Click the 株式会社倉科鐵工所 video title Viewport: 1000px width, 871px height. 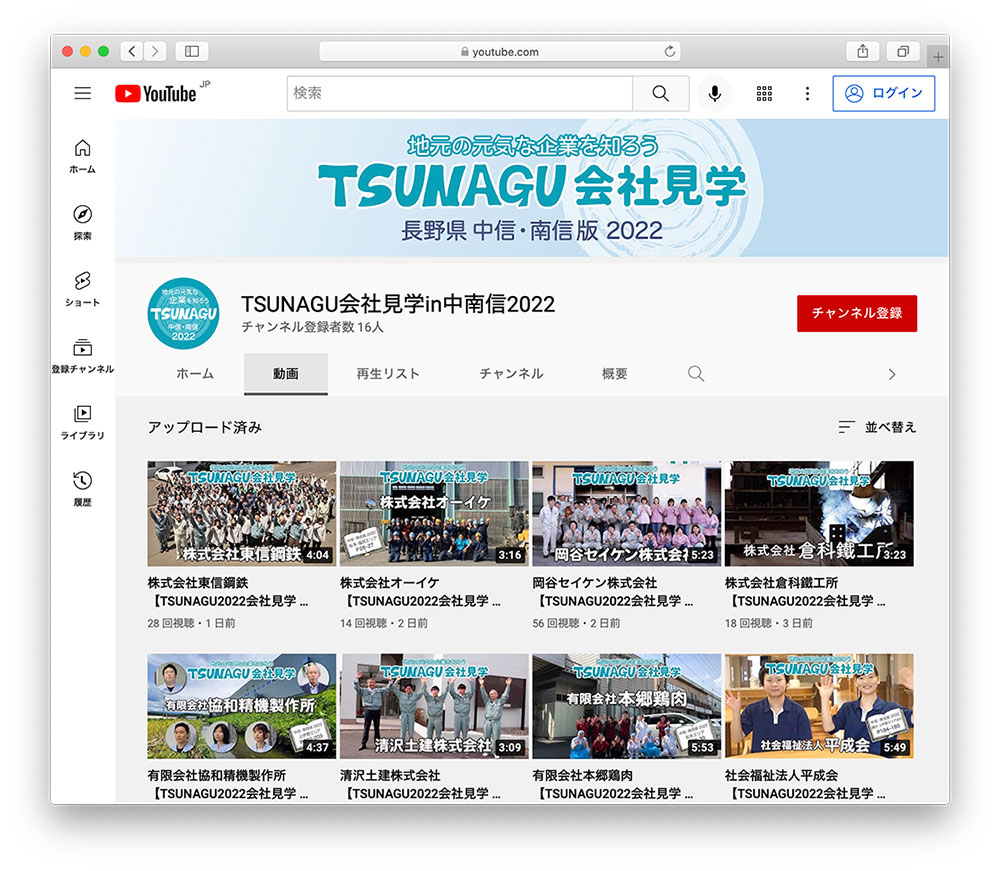(x=805, y=592)
